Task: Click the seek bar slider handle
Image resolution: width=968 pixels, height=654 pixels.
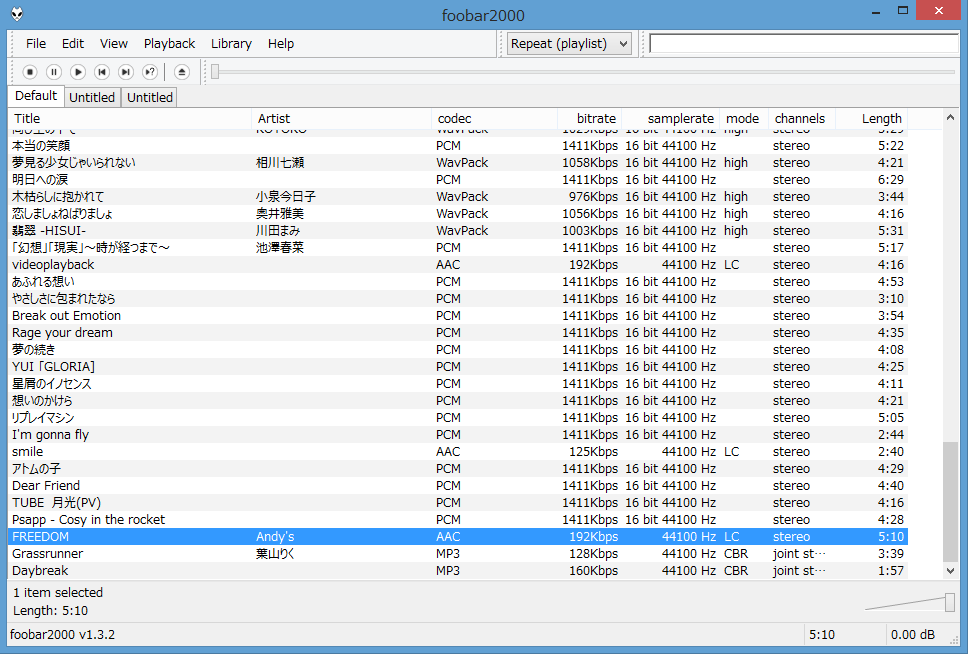Action: tap(215, 72)
